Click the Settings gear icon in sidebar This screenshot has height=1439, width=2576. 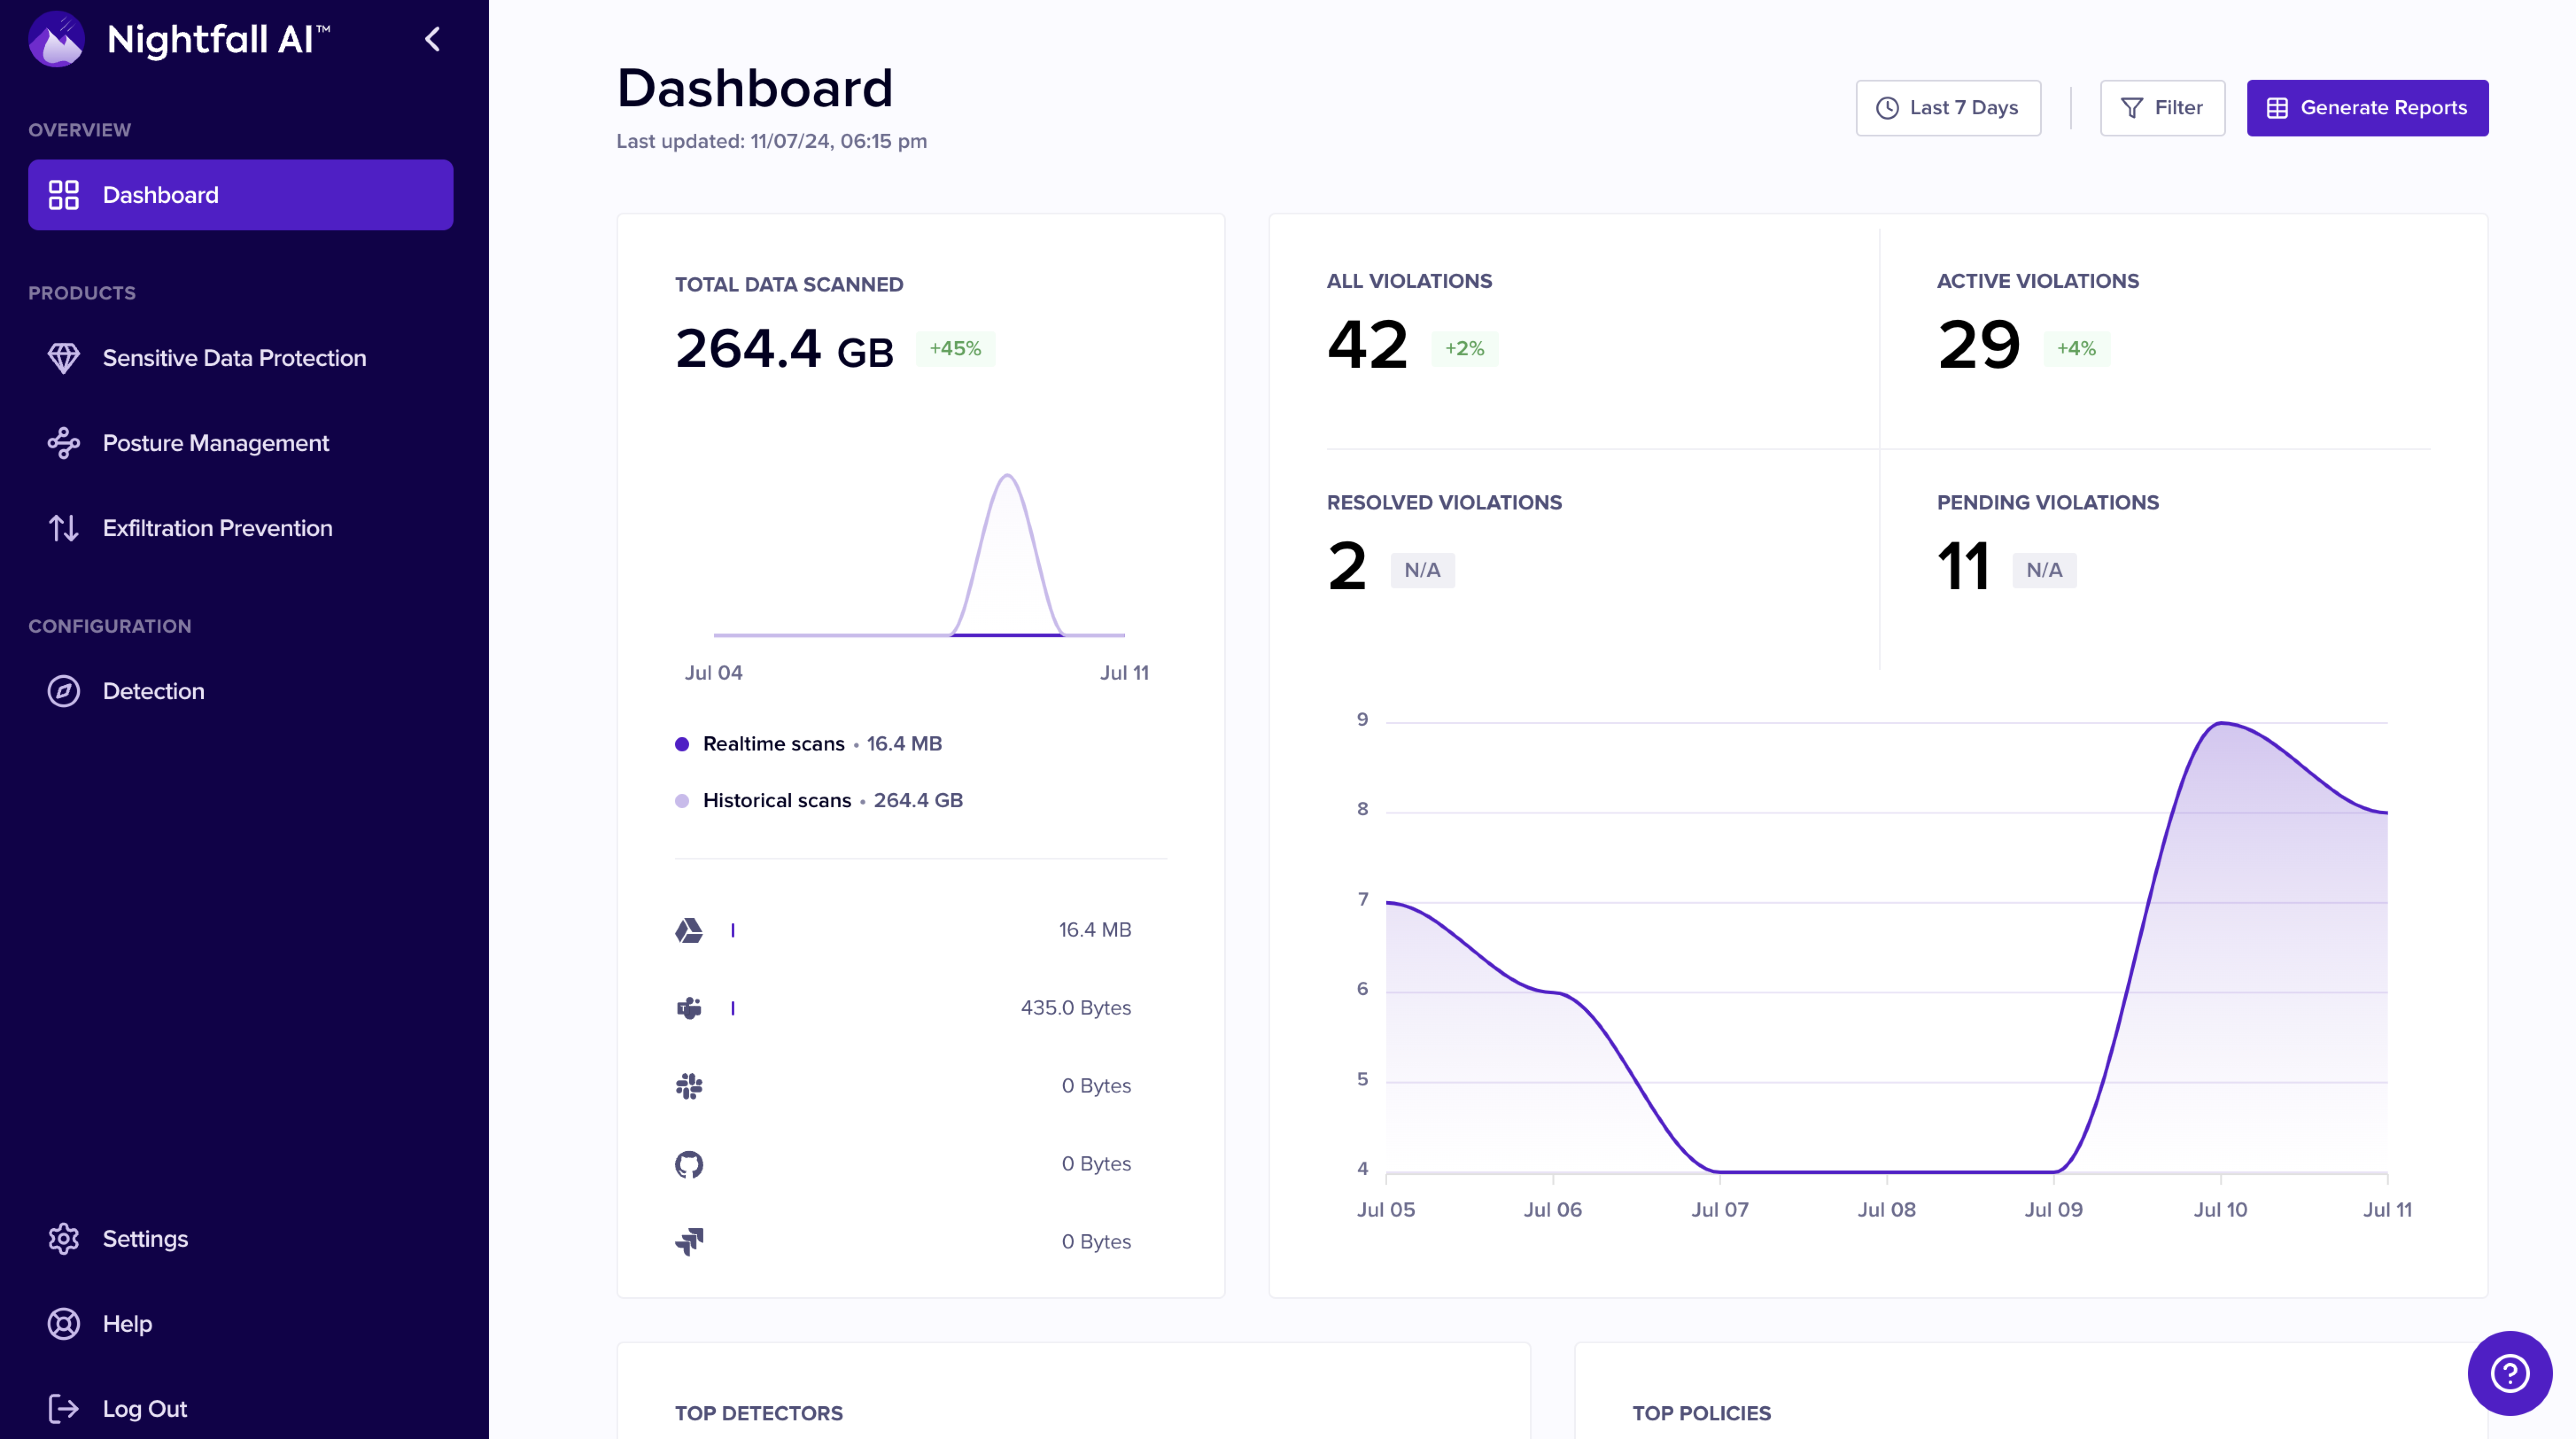tap(63, 1239)
